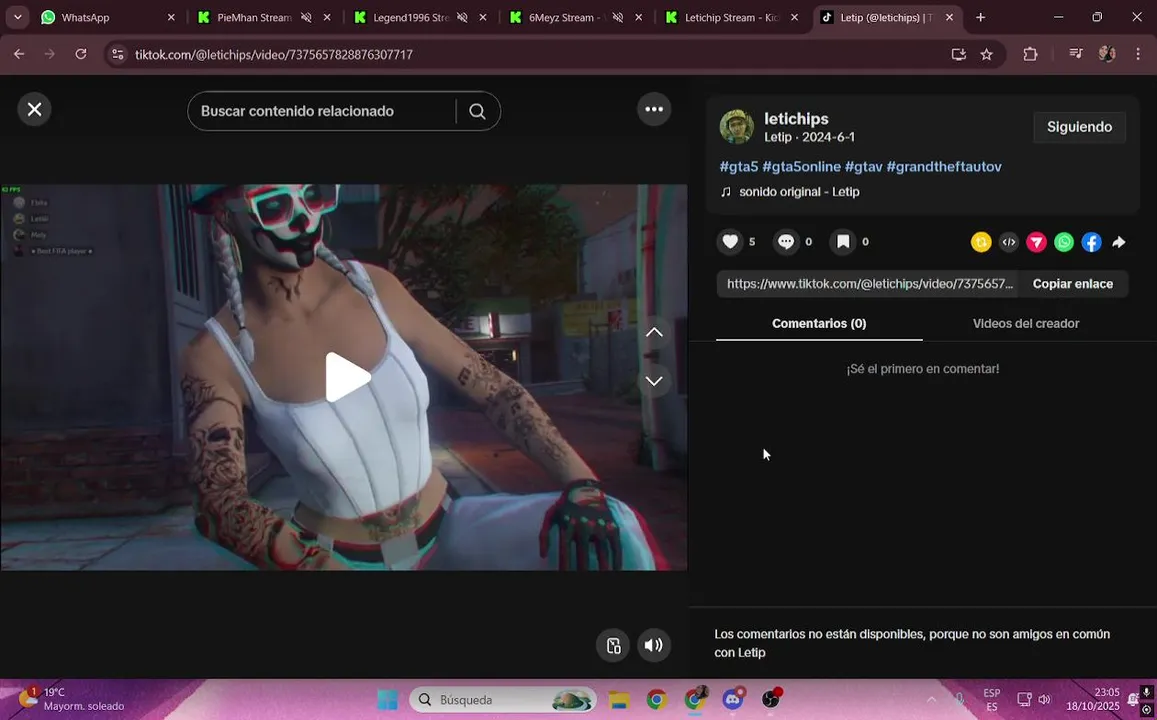The height and width of the screenshot is (720, 1157).
Task: Open the weather widget on taskbar
Action: coord(72,699)
